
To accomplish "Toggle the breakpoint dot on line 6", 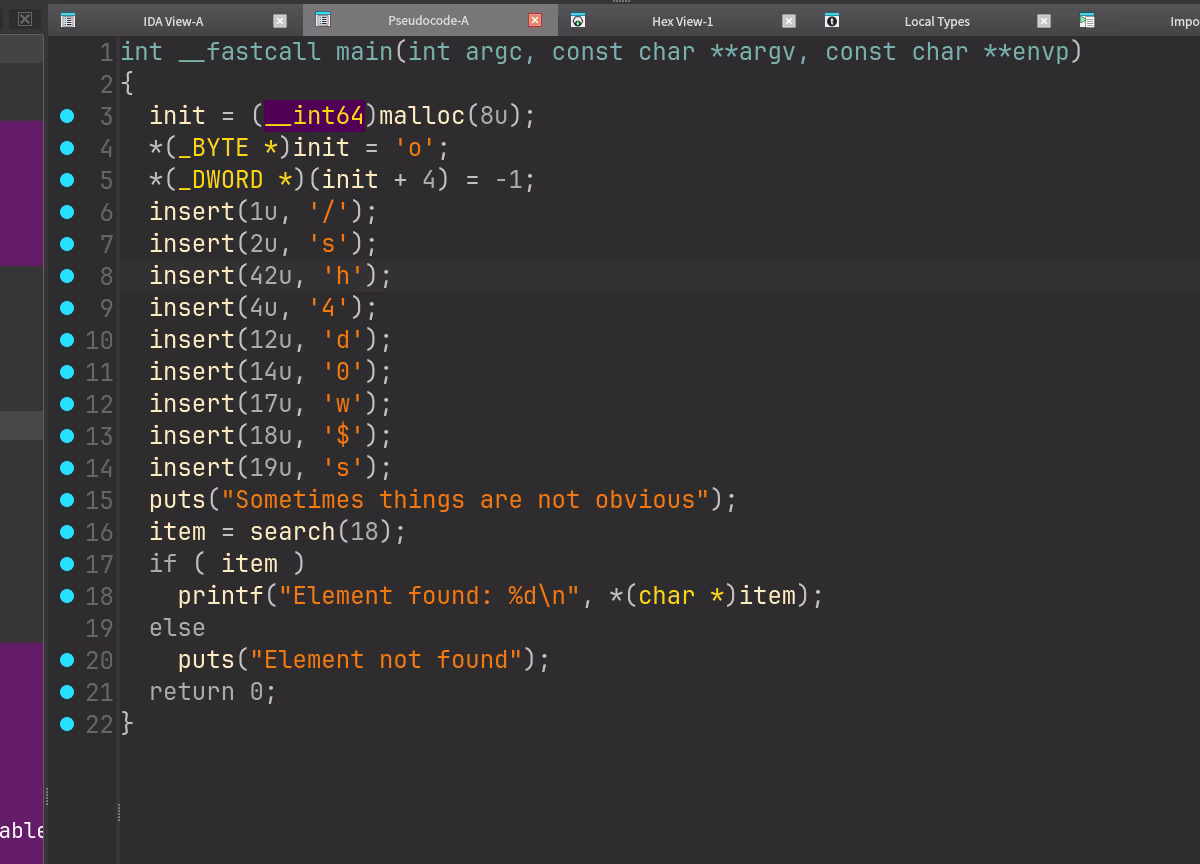I will 67,211.
